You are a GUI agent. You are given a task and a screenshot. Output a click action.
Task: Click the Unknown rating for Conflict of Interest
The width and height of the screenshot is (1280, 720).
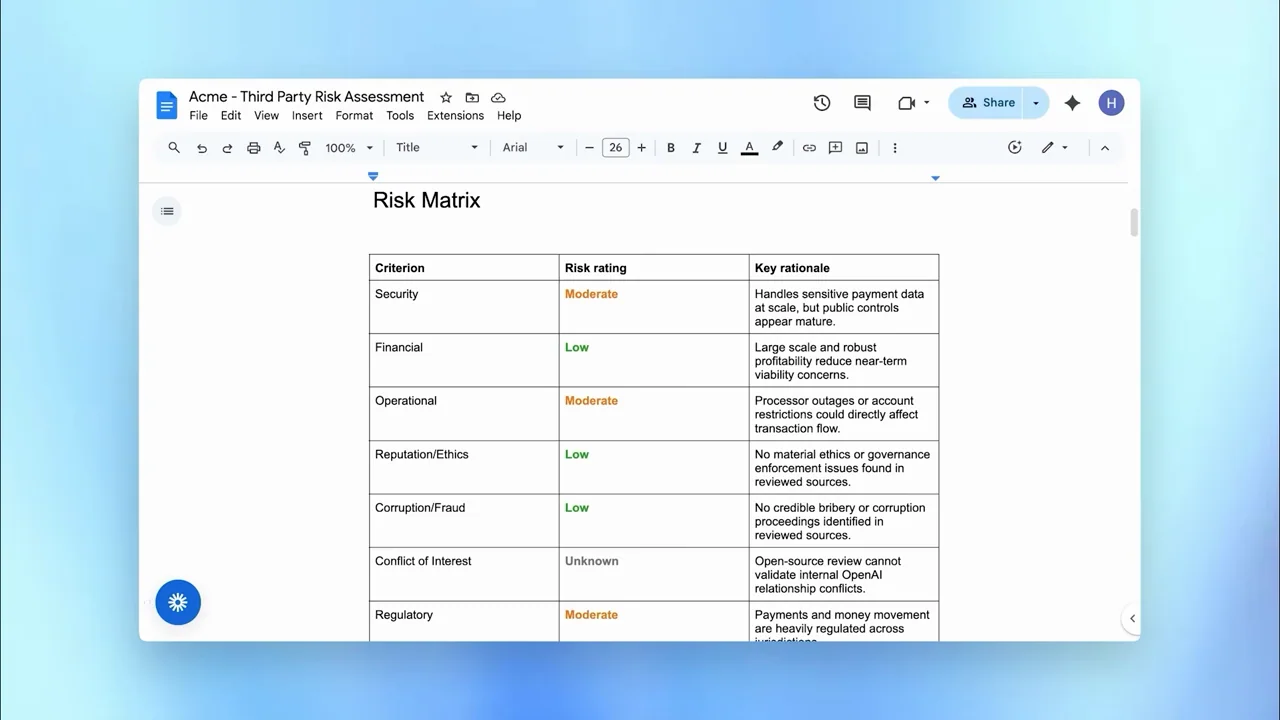point(592,561)
